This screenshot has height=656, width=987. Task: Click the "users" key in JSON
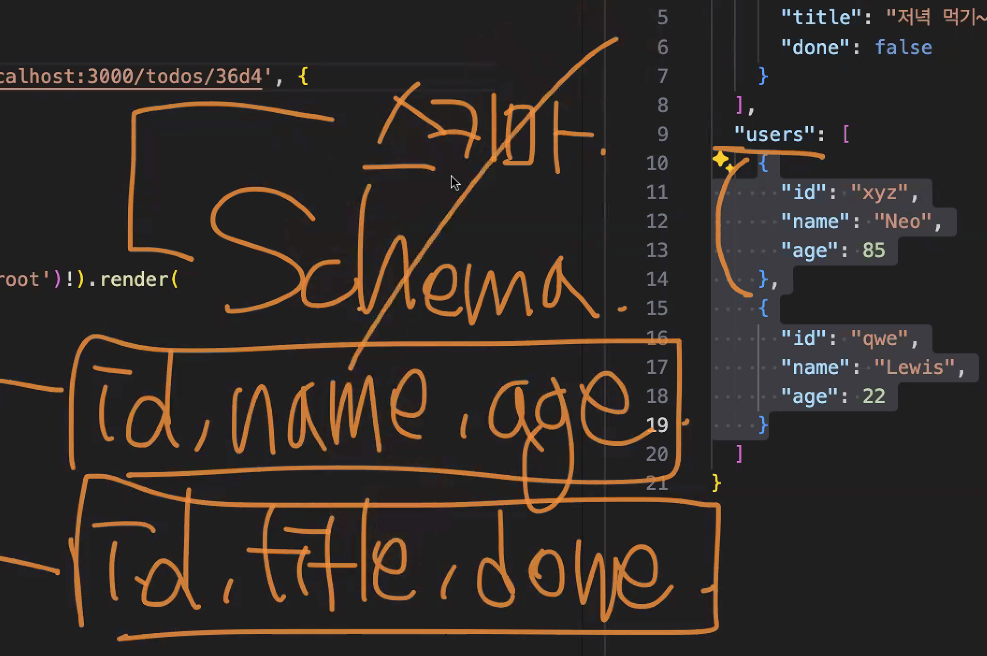(774, 134)
